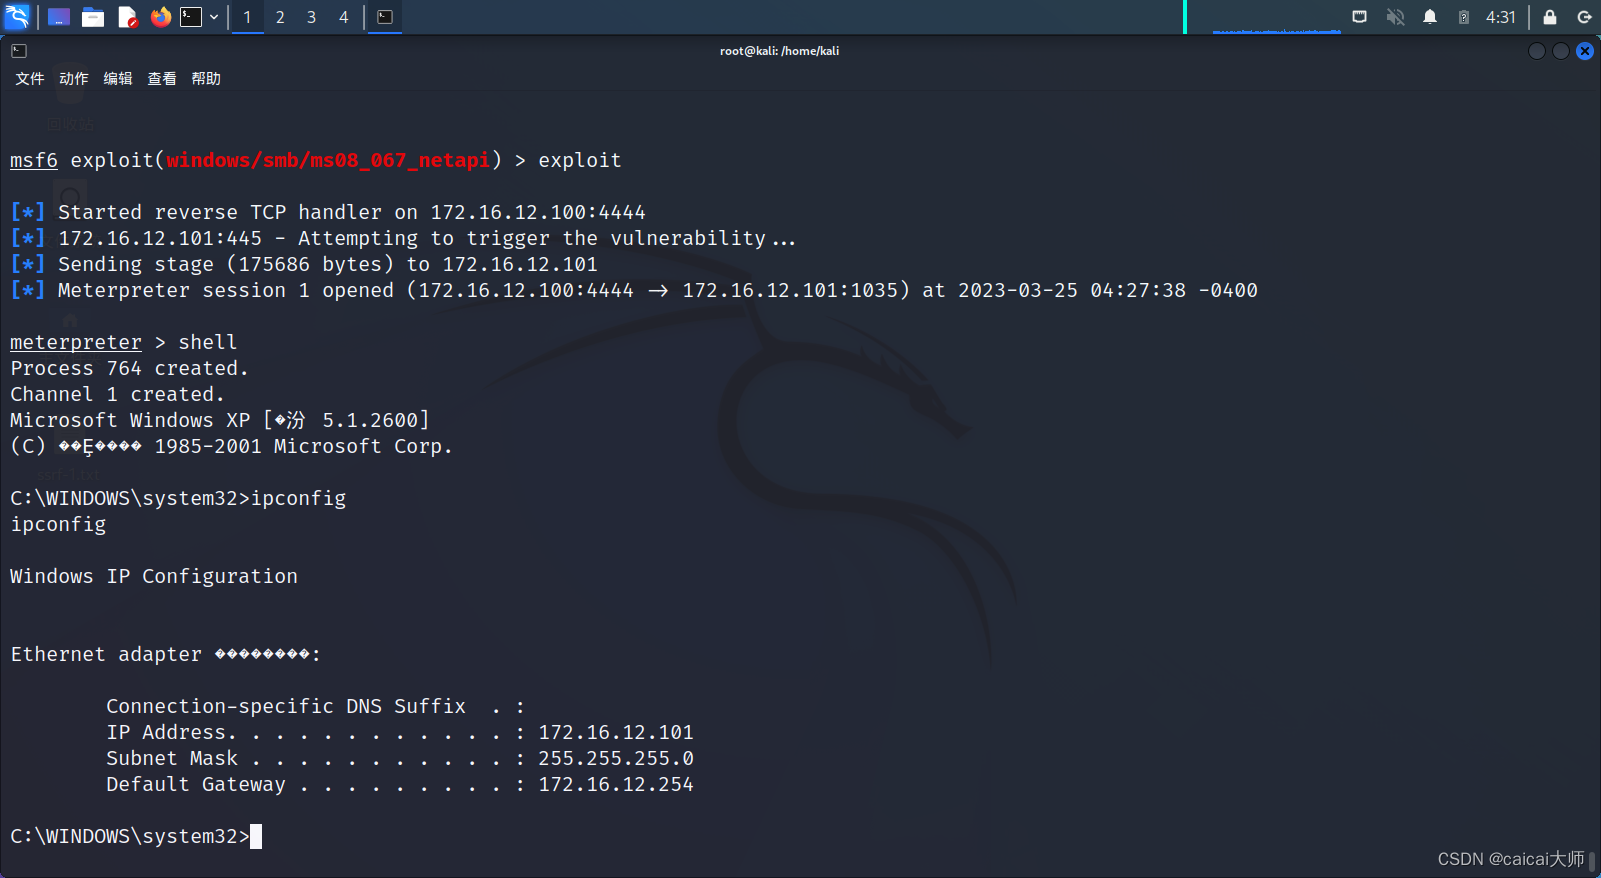Select the terminal window button in taskbar
Viewport: 1601px width, 878px height.
[x=385, y=17]
